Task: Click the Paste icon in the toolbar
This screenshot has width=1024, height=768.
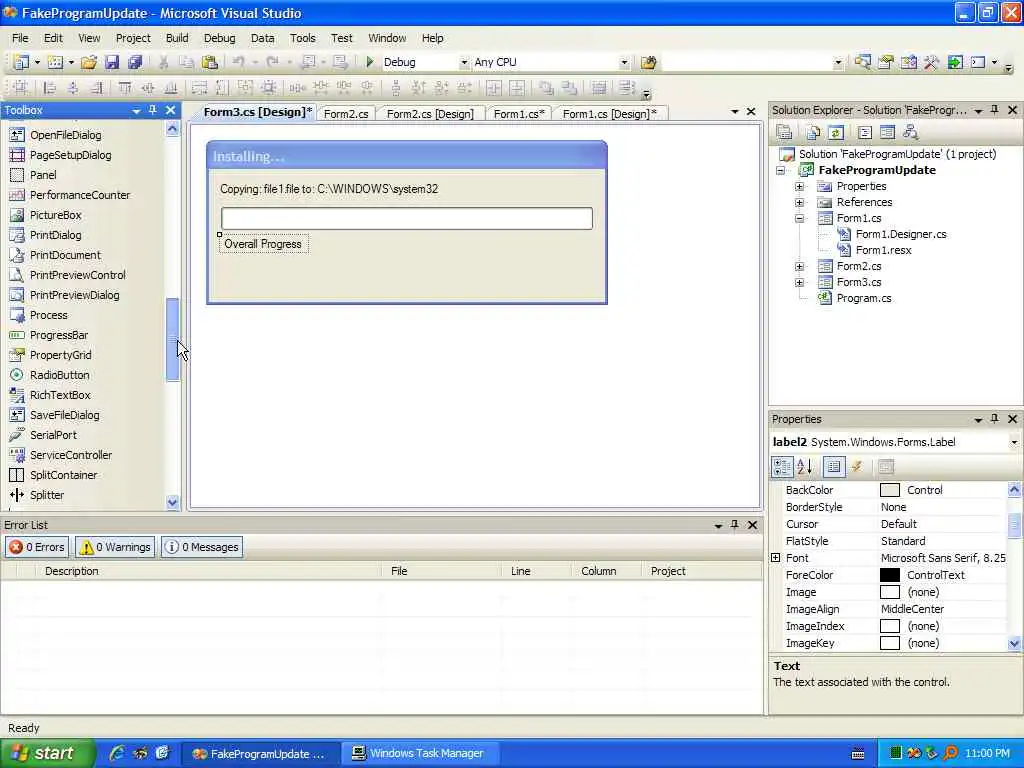Action: click(210, 62)
